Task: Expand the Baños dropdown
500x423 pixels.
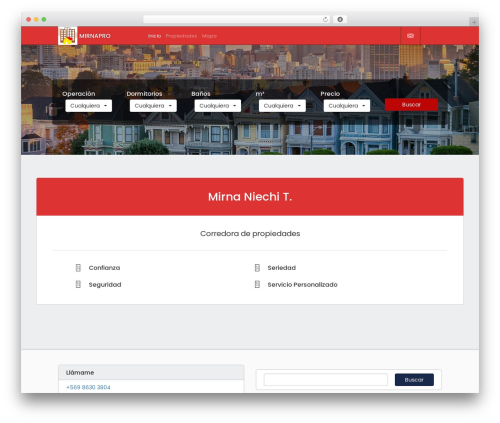Action: tap(218, 106)
